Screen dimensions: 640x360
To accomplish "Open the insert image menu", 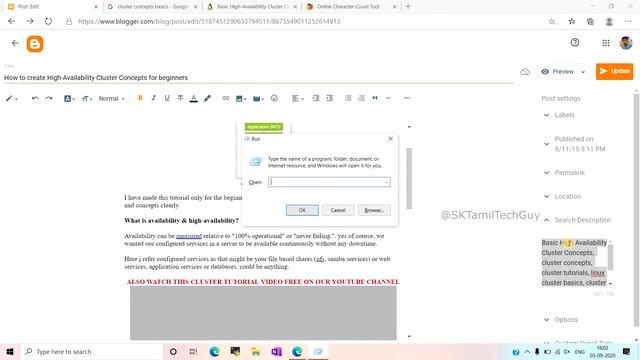I will [240, 98].
